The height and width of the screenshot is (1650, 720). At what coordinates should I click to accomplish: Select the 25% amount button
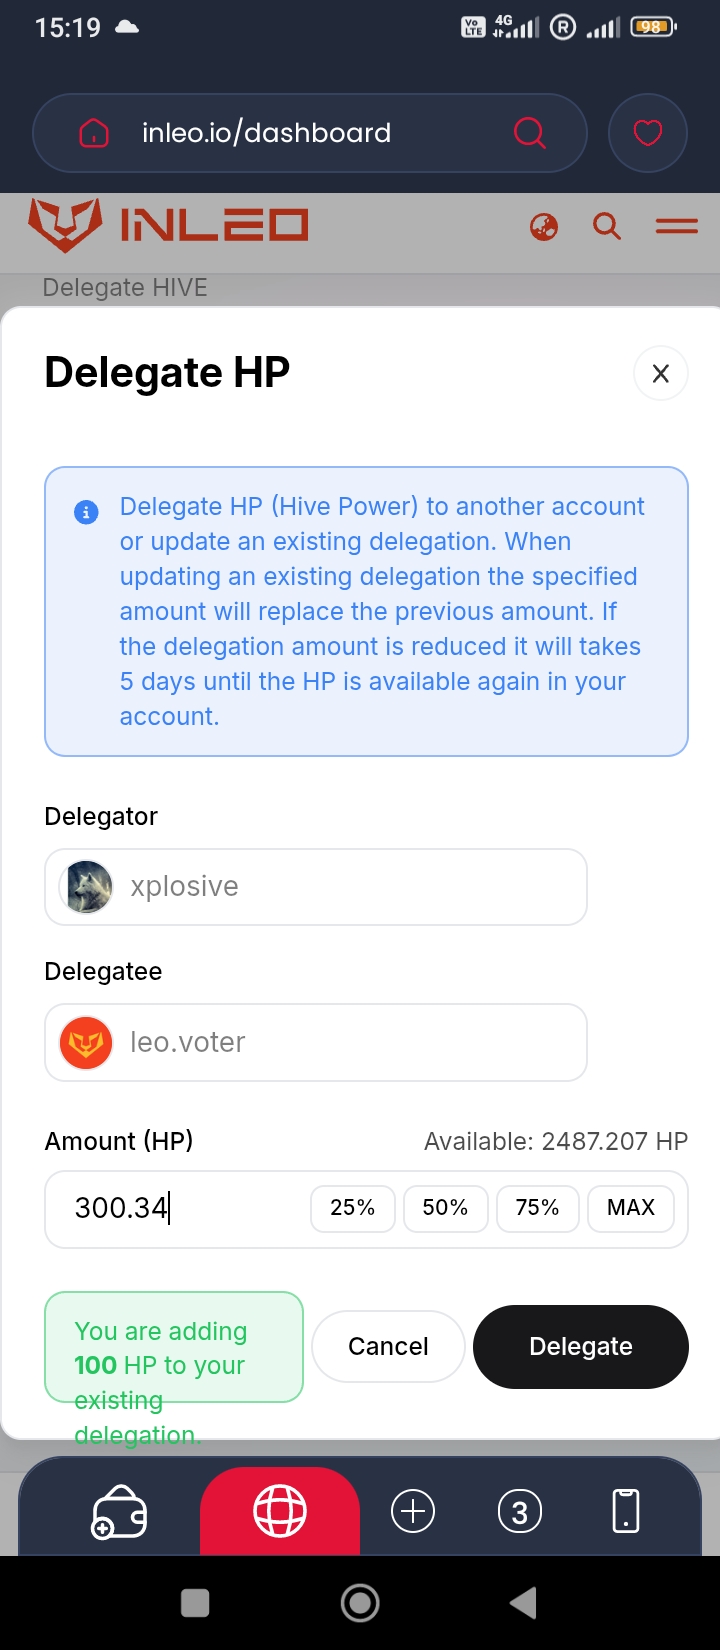(353, 1208)
